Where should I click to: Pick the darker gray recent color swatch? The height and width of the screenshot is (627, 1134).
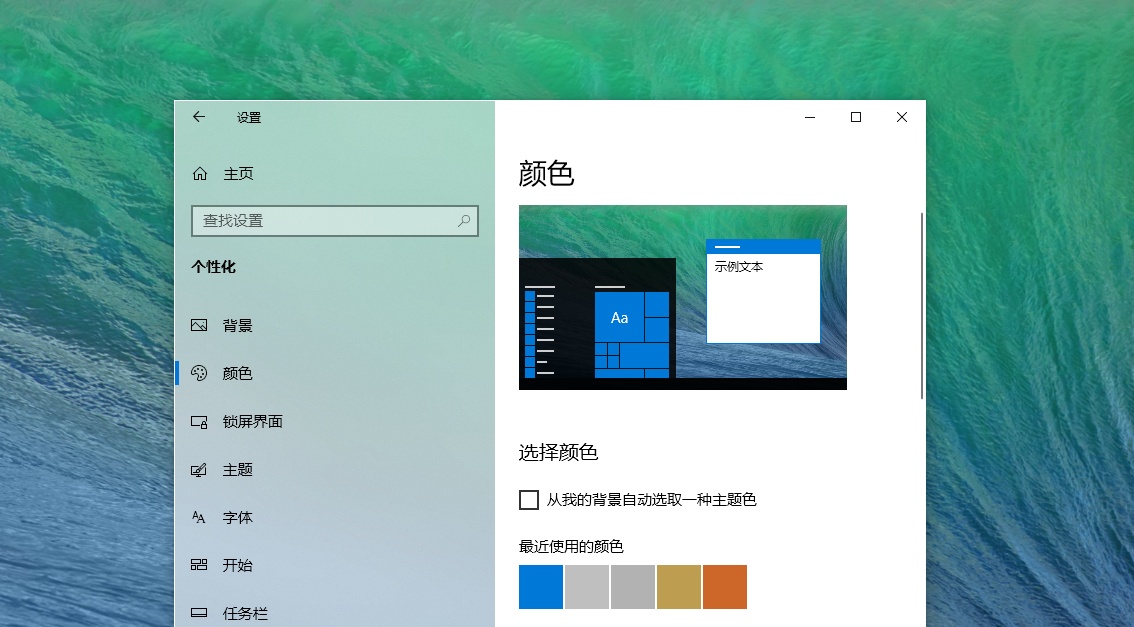click(x=633, y=587)
